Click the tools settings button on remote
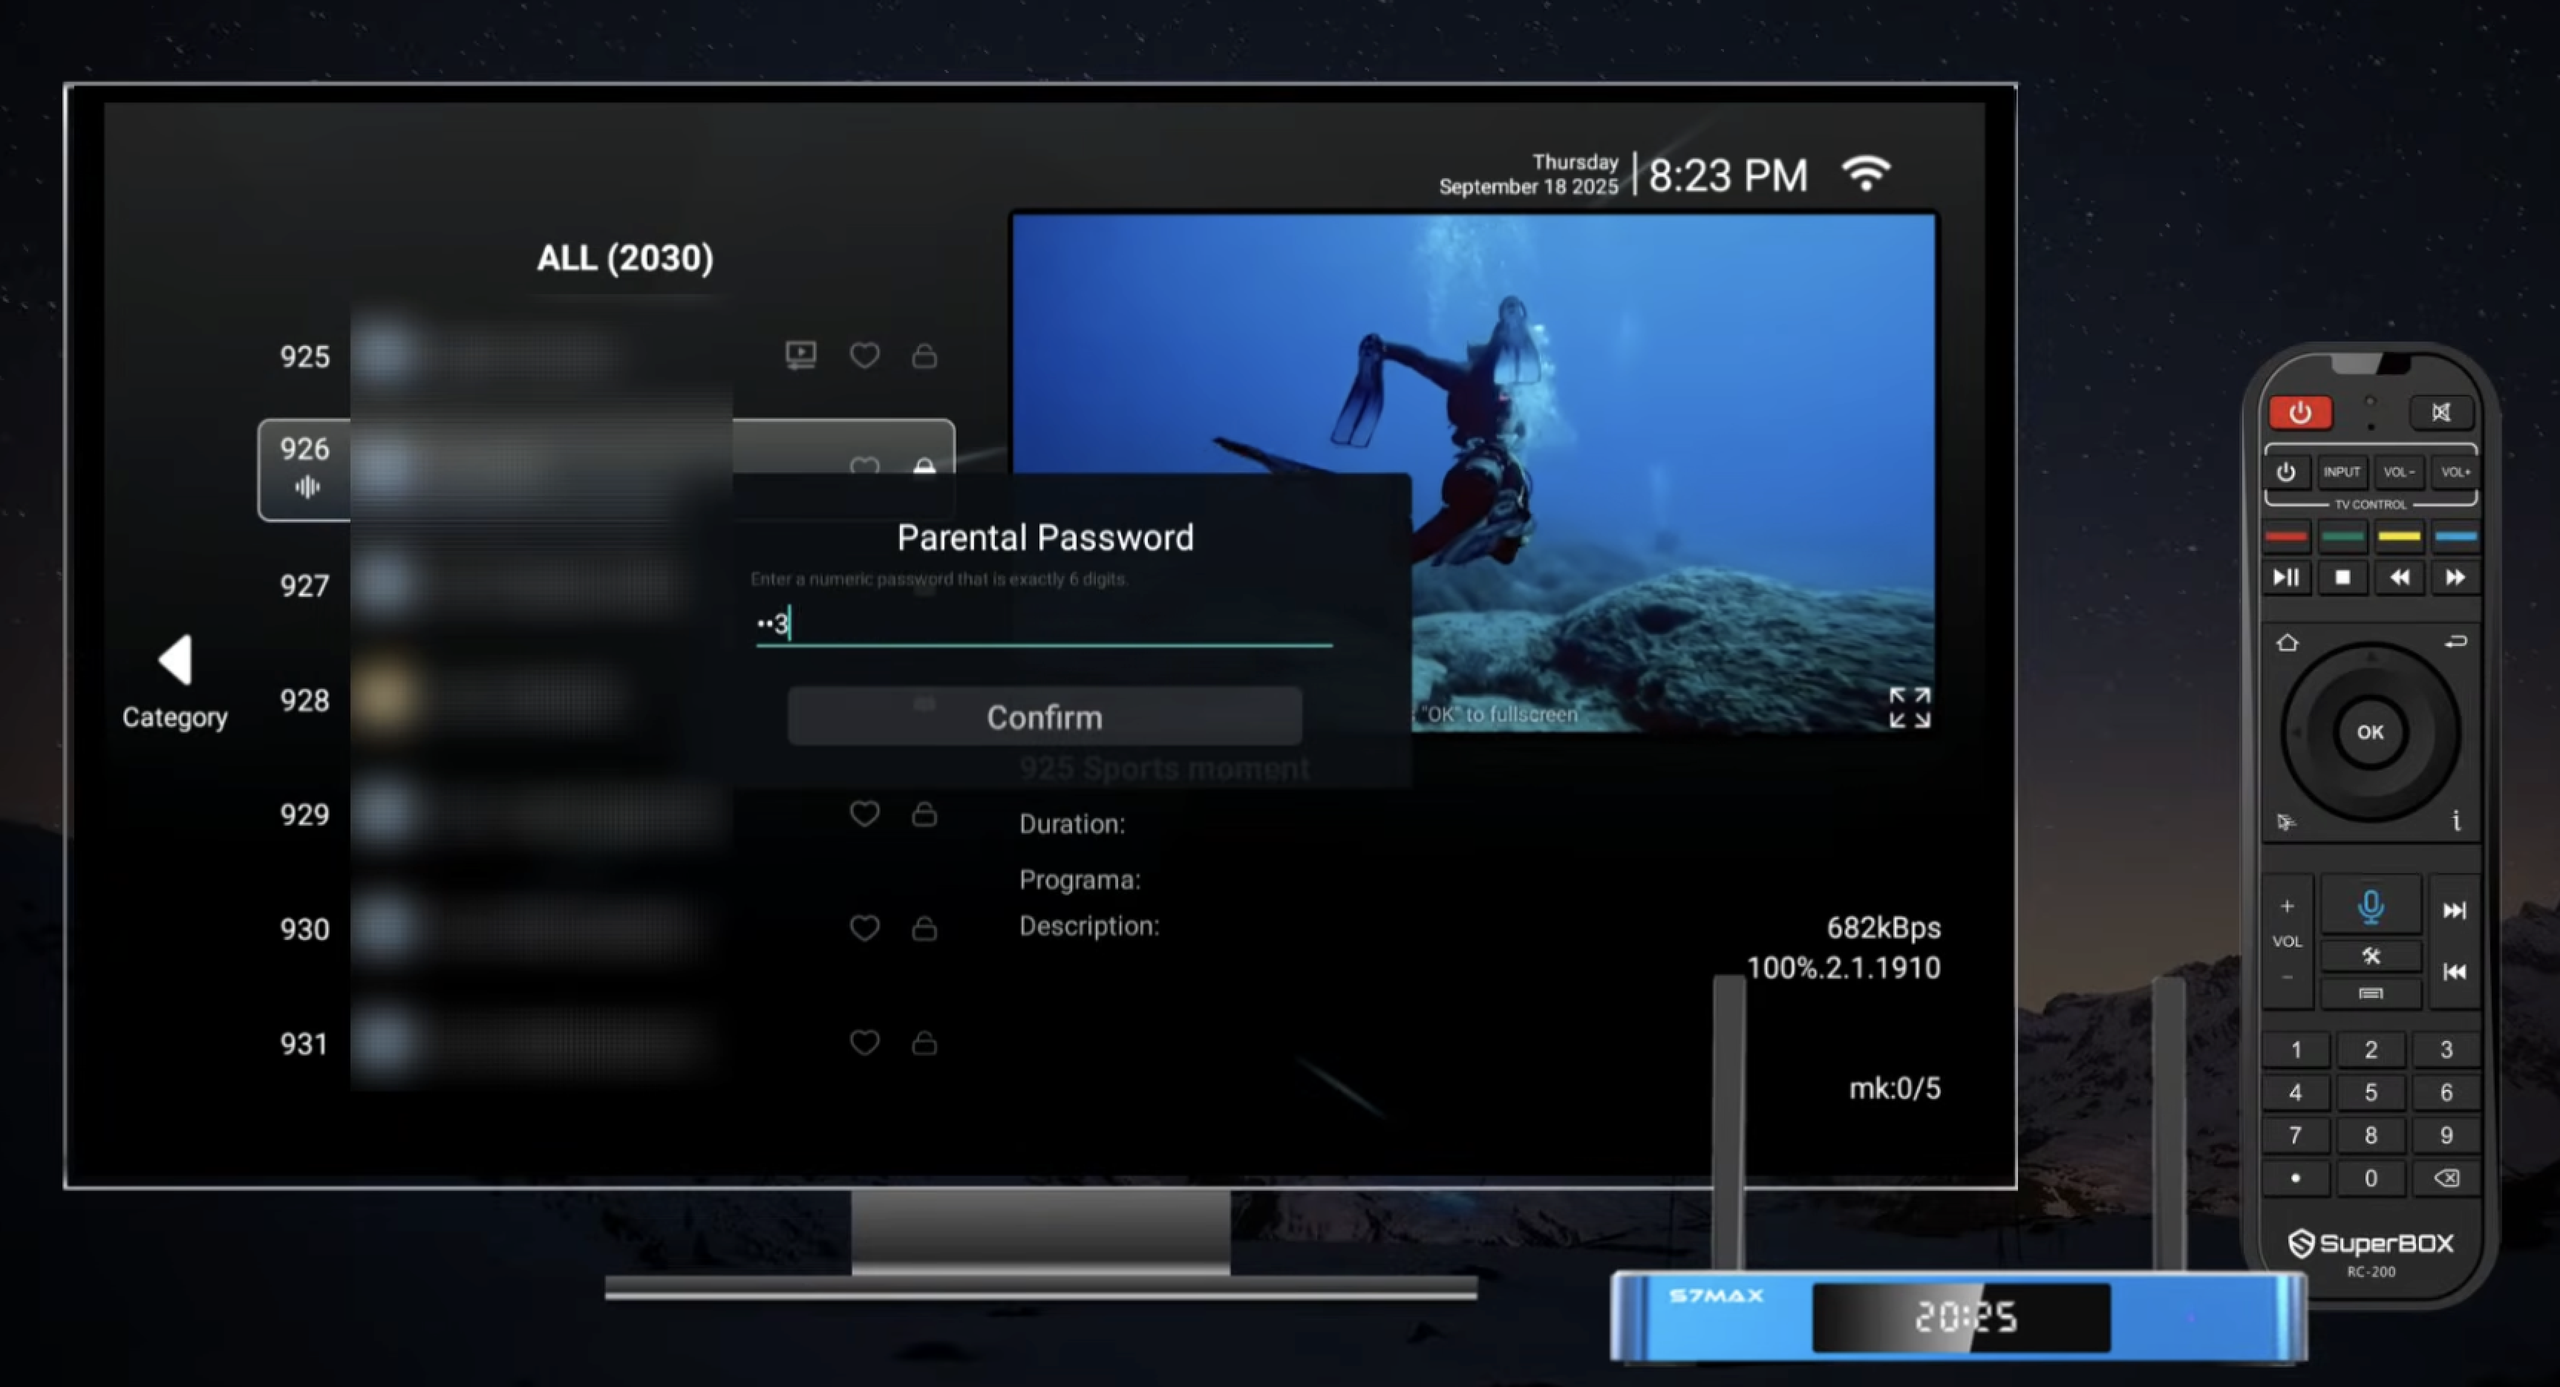The image size is (2560, 1387). [x=2370, y=956]
